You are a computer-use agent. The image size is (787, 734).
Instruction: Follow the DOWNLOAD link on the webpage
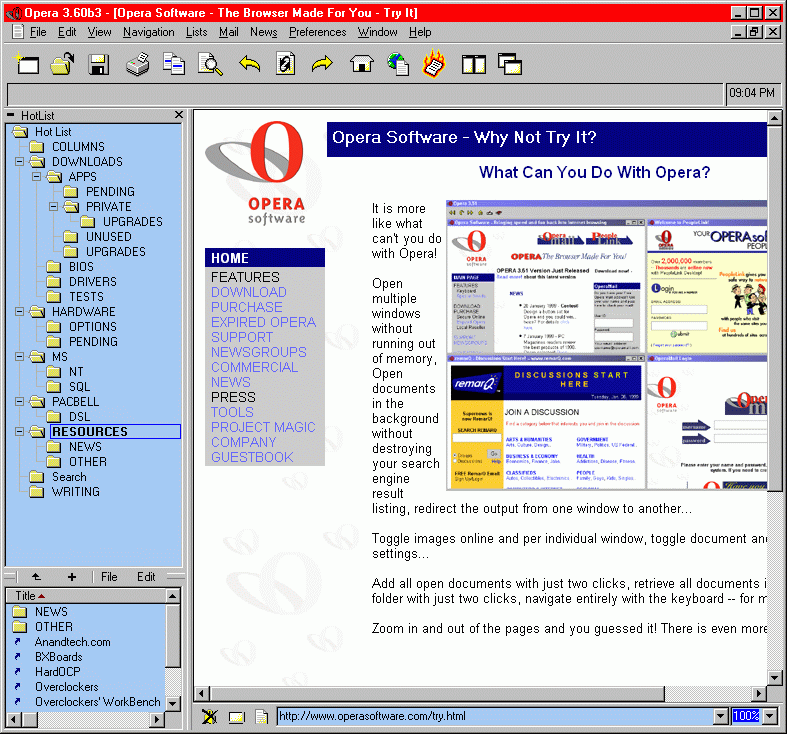248,292
